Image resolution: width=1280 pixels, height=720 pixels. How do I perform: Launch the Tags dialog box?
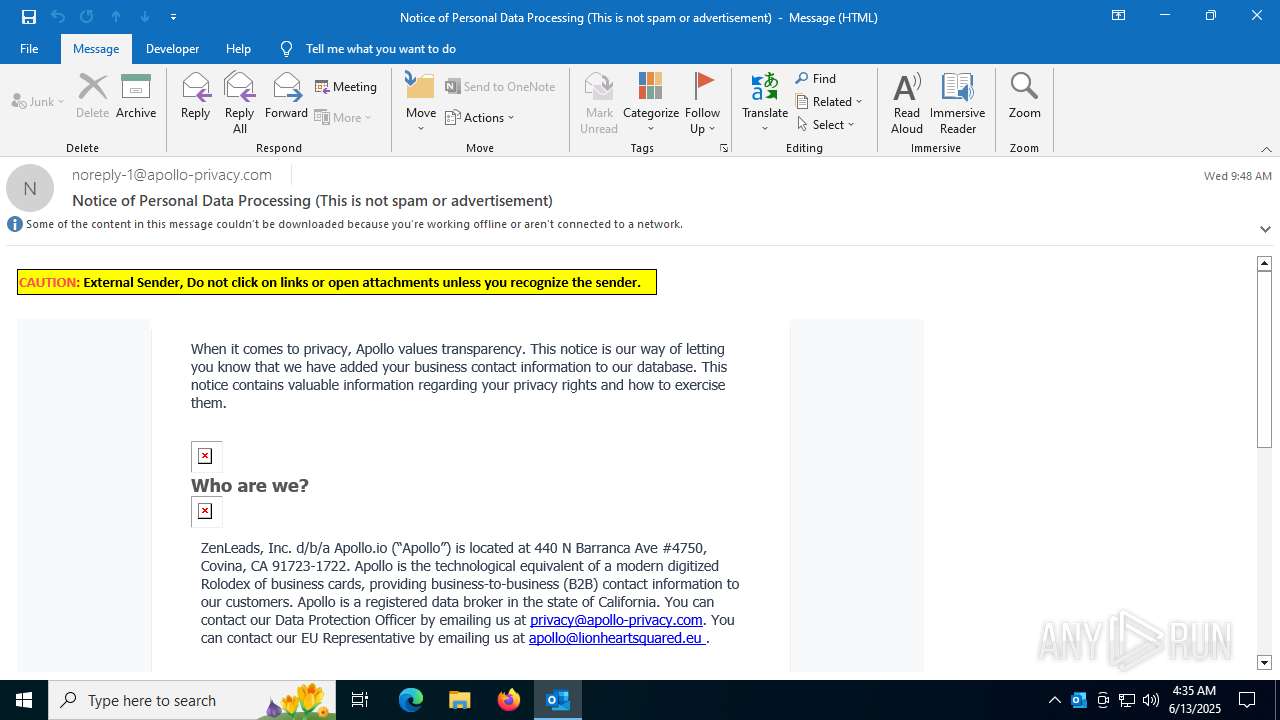(x=724, y=148)
